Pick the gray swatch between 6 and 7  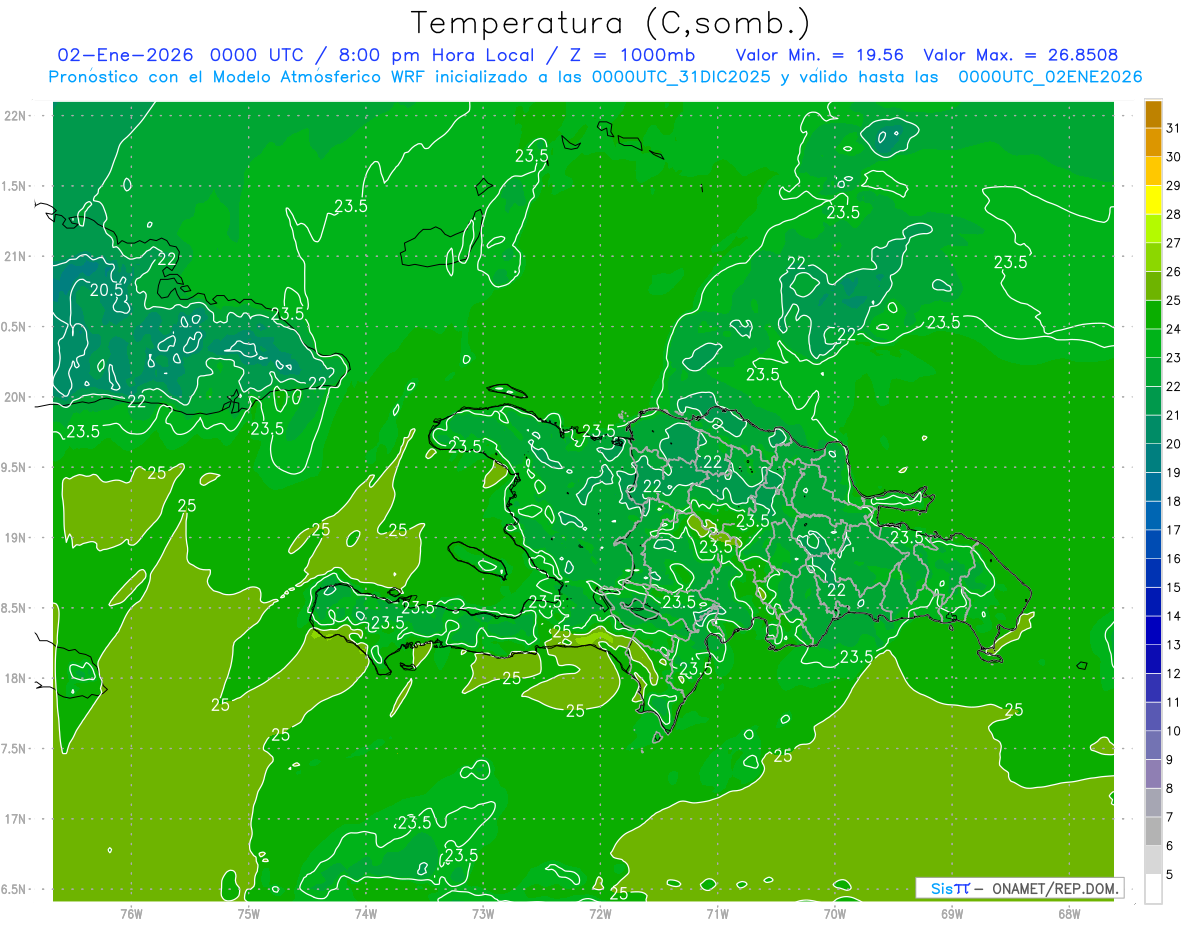click(x=1153, y=830)
